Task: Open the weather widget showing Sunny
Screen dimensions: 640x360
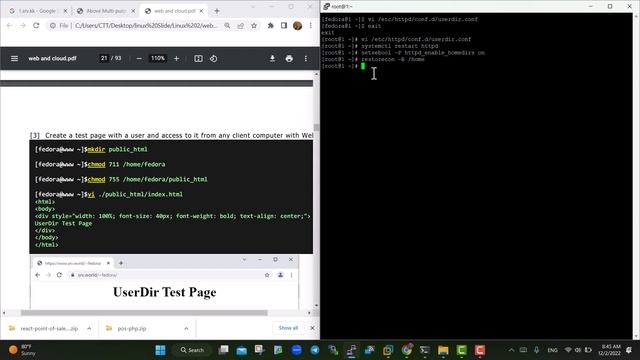Action: [x=23, y=350]
